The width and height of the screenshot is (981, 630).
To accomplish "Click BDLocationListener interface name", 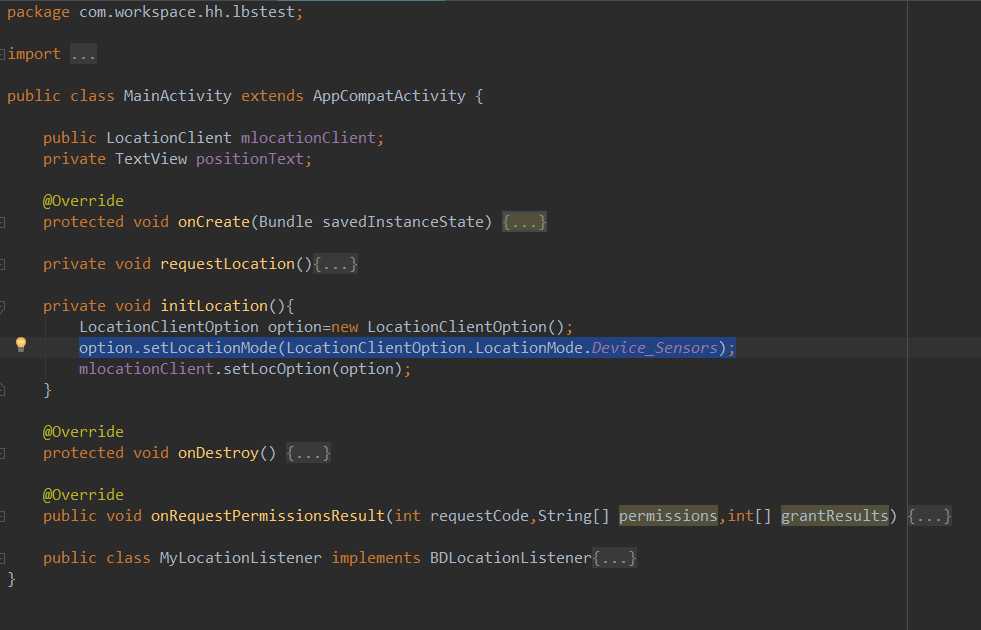I will pyautogui.click(x=511, y=558).
